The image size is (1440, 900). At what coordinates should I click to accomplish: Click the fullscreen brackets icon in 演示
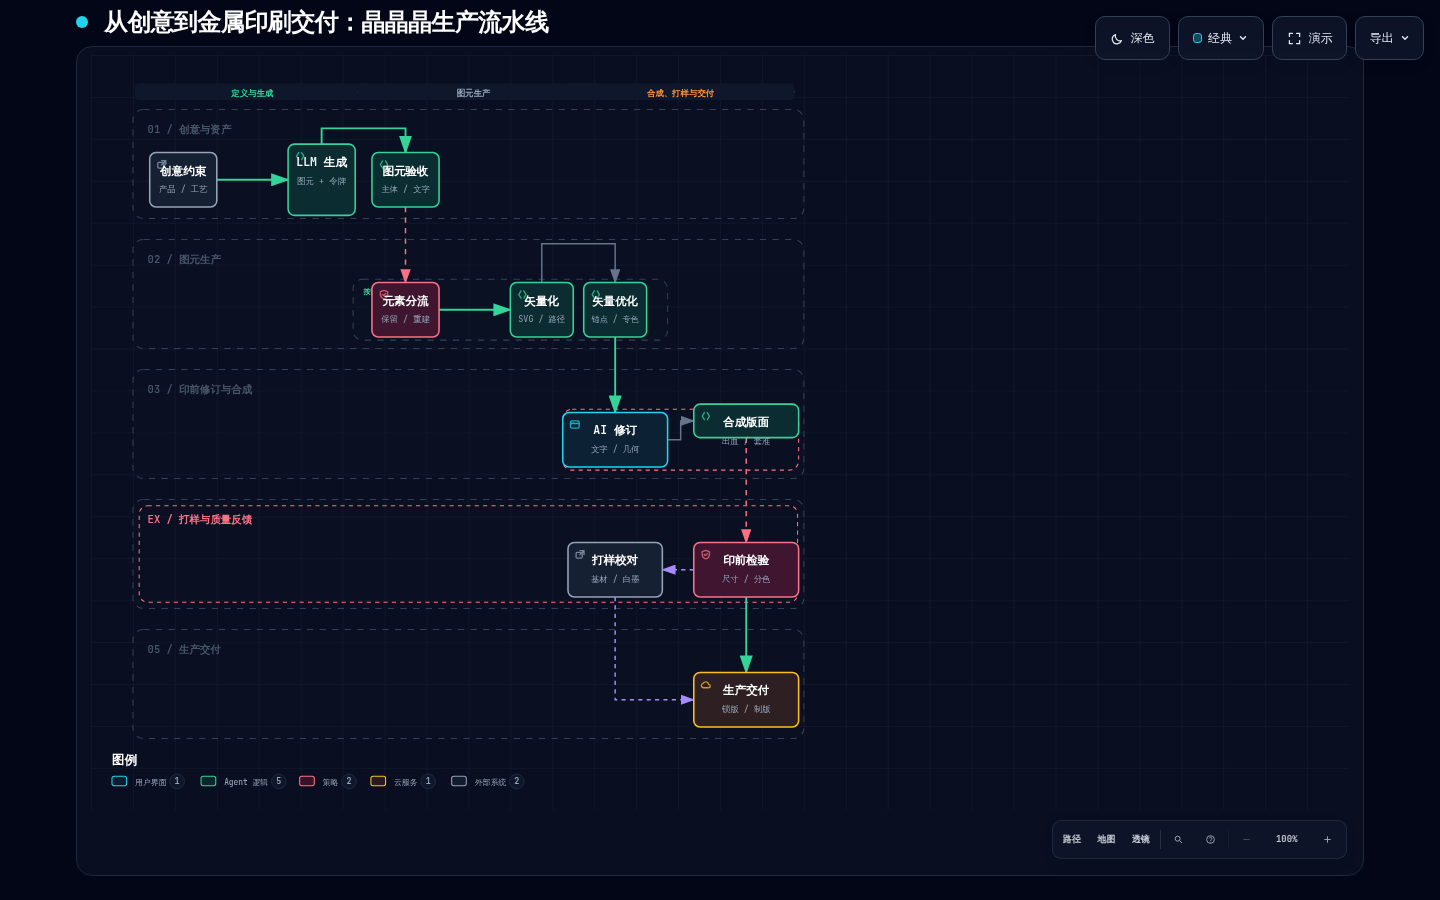click(1294, 38)
